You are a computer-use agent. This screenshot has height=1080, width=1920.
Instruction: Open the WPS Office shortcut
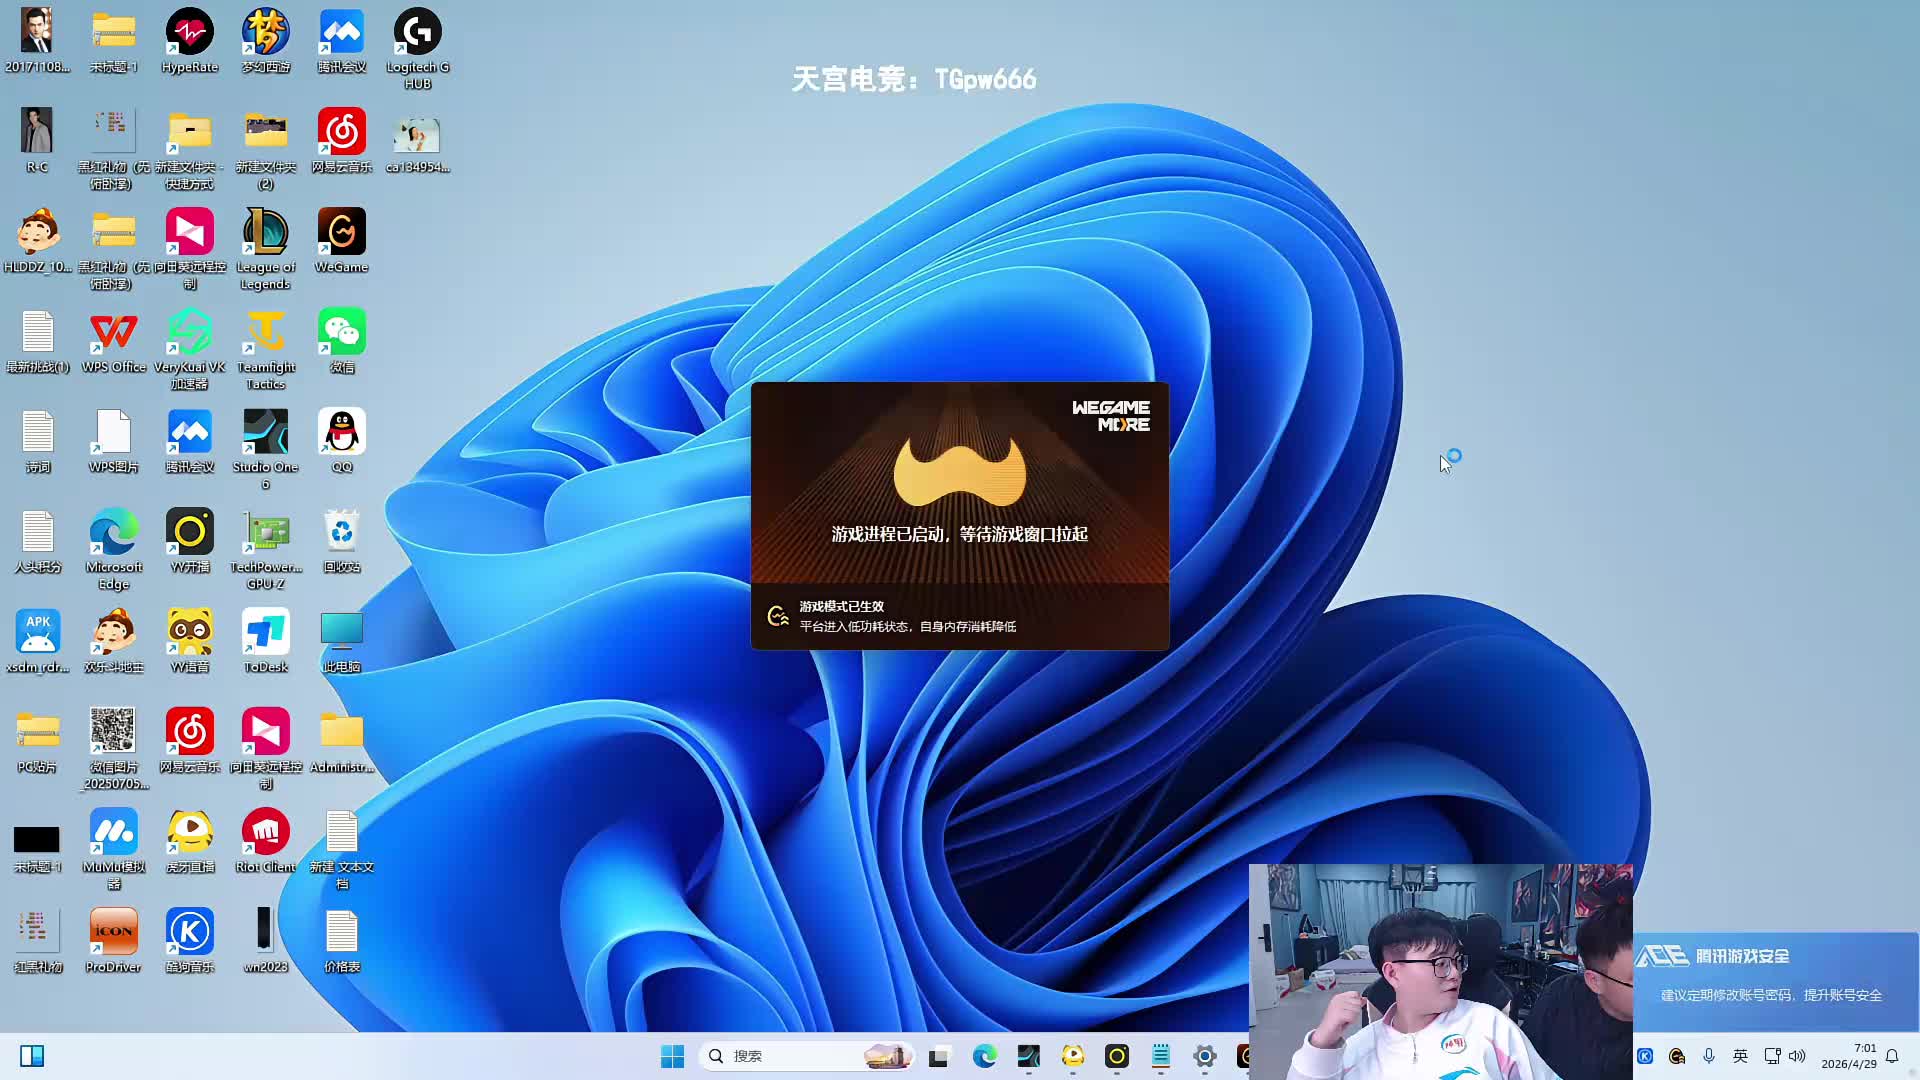pos(113,333)
